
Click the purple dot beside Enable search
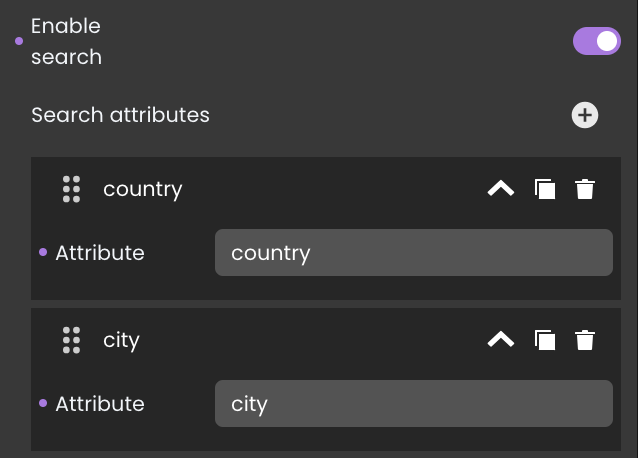click(19, 41)
